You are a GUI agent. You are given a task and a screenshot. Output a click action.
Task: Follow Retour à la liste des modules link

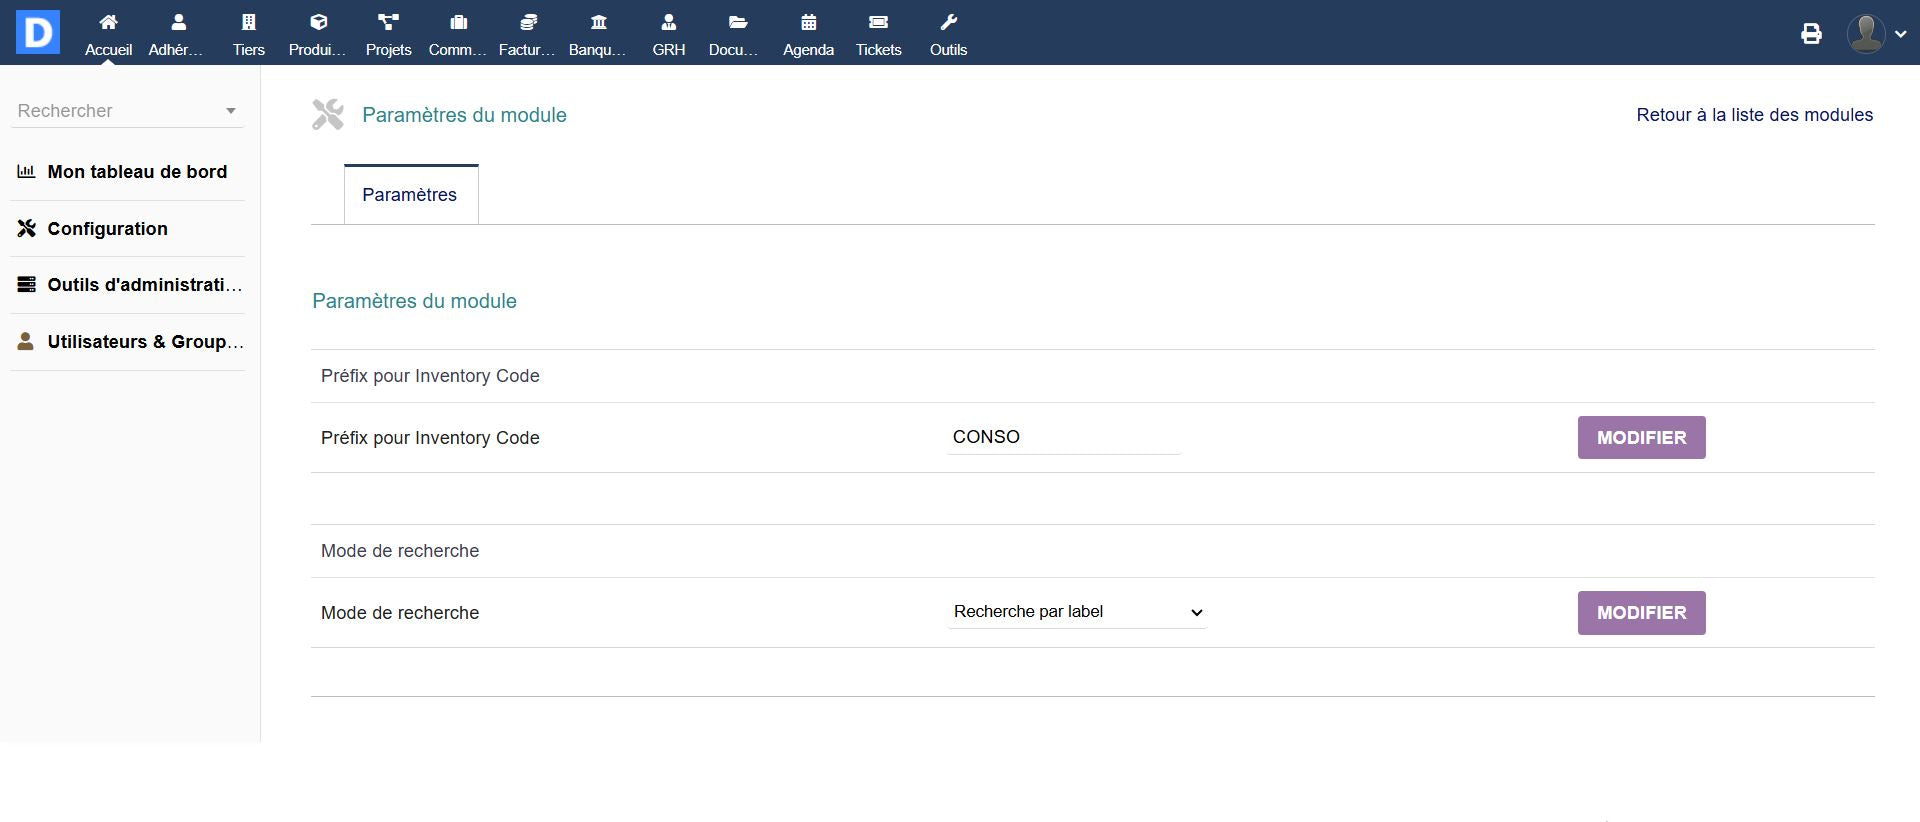1754,115
